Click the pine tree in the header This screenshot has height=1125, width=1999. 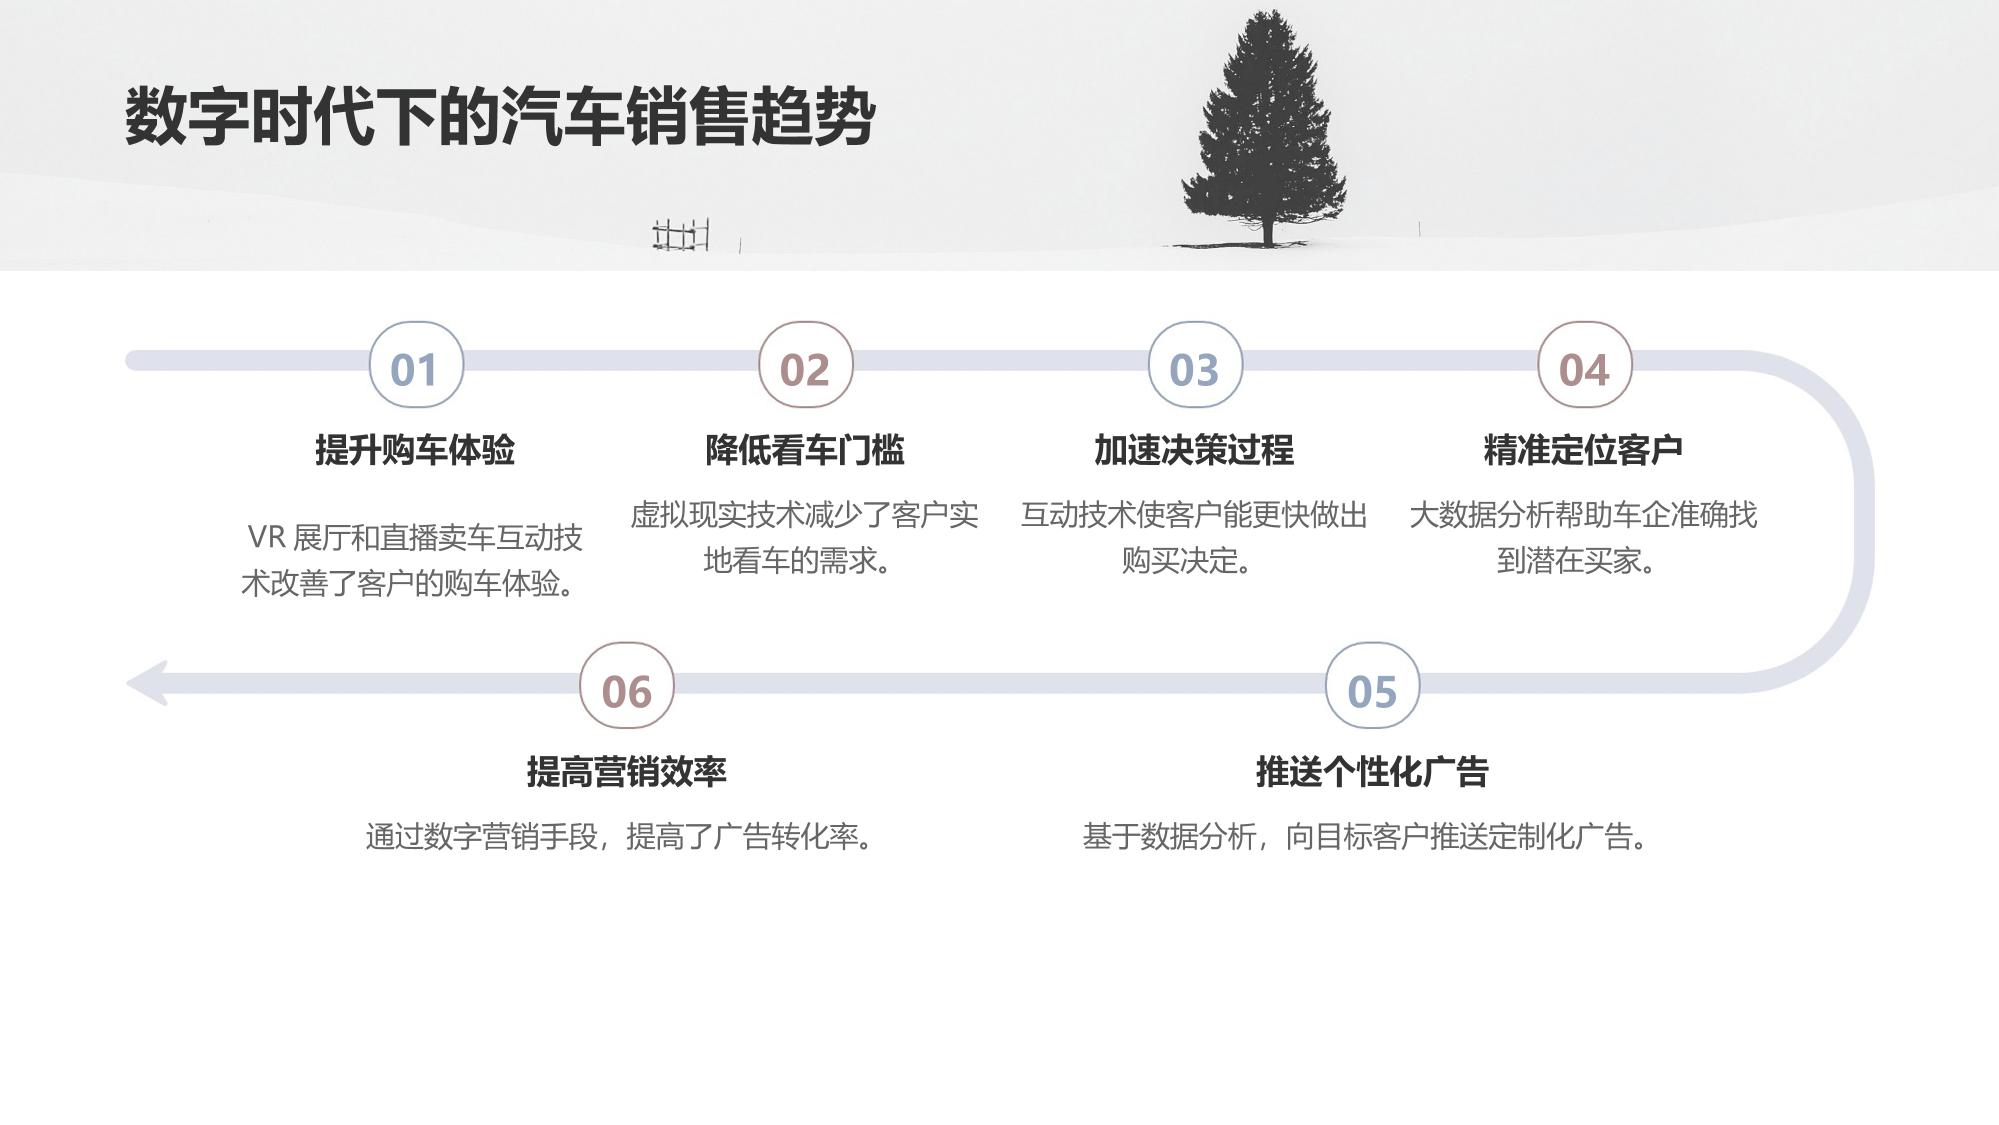[1264, 129]
